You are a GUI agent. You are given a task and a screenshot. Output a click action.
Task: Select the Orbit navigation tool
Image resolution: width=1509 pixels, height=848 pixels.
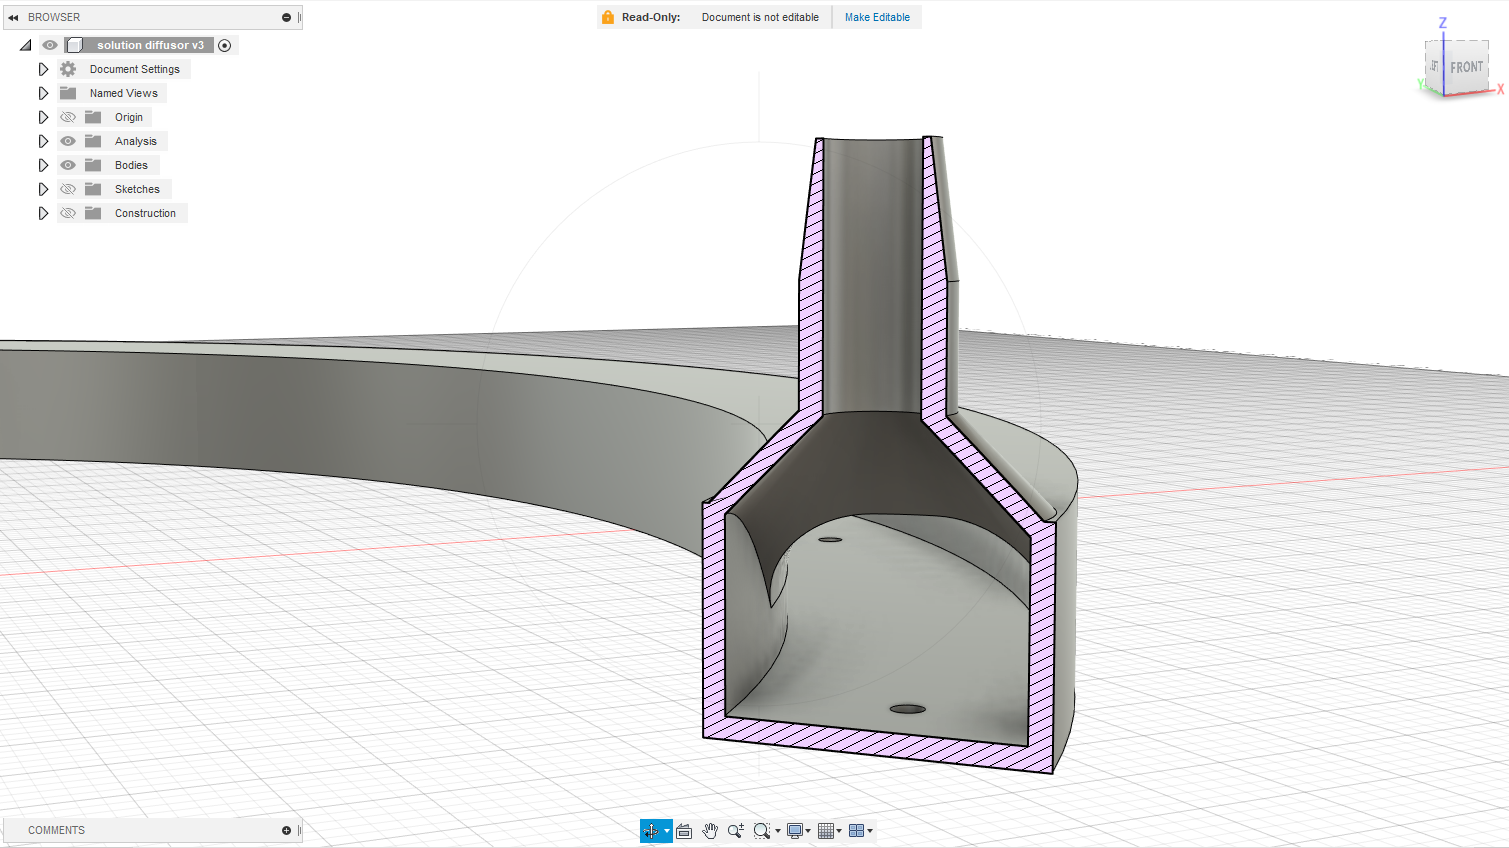pos(651,831)
